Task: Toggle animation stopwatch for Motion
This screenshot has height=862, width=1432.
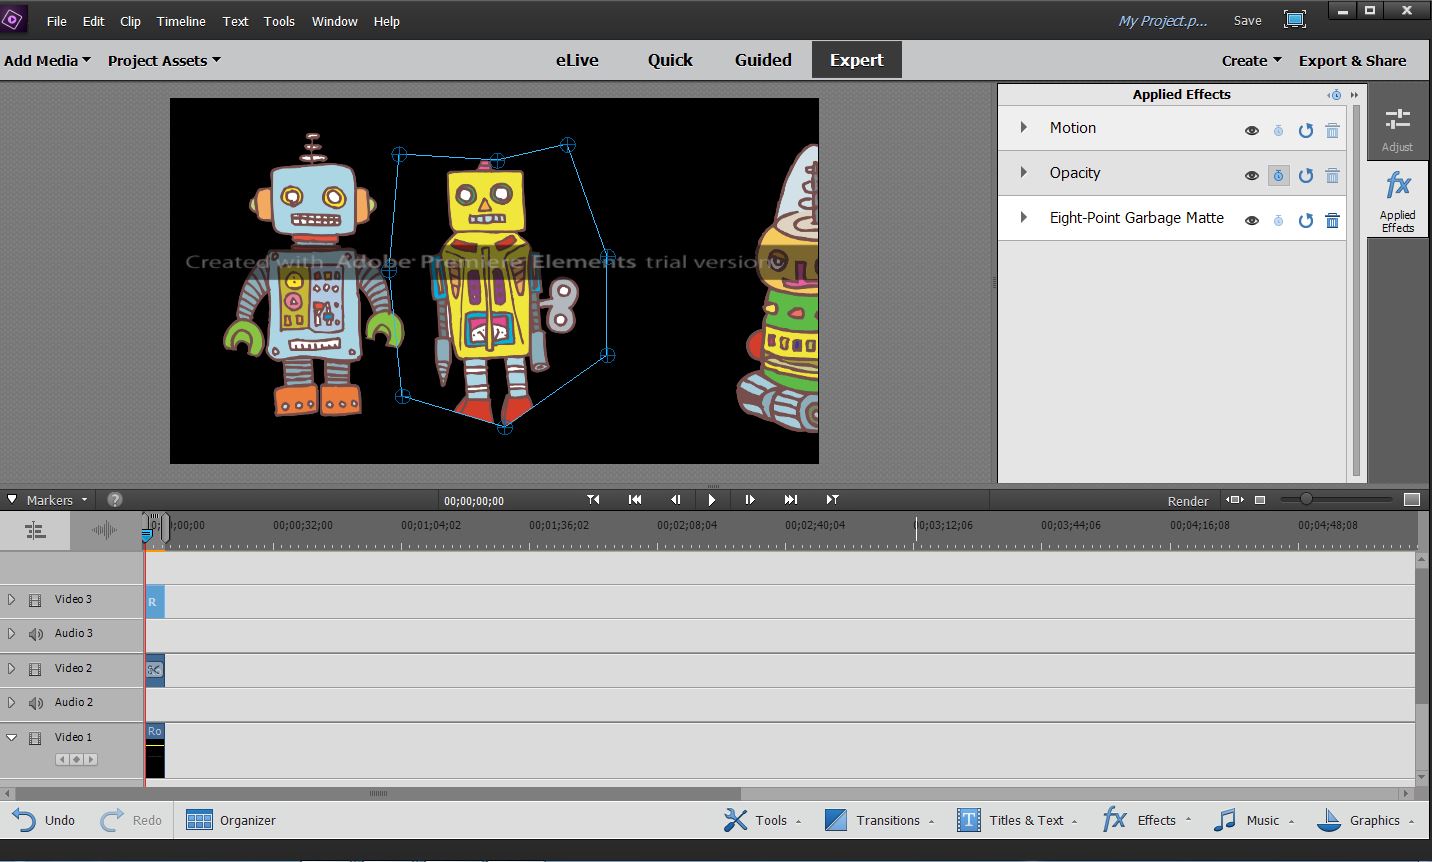Action: click(1278, 131)
